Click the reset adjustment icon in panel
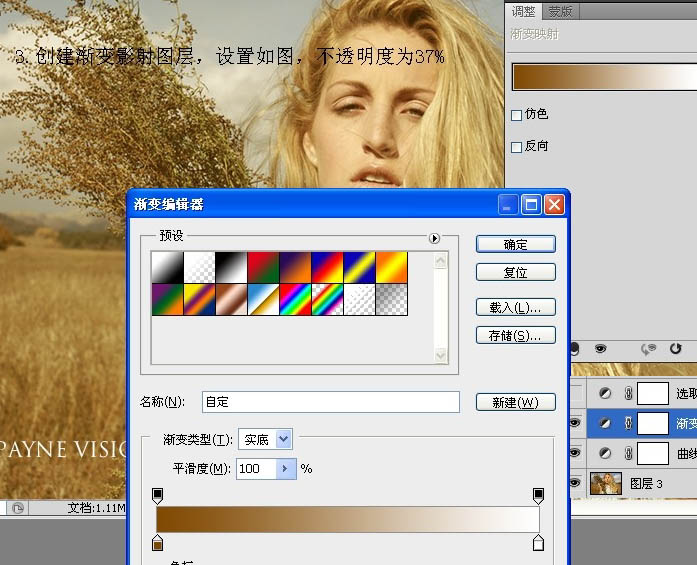 [676, 348]
